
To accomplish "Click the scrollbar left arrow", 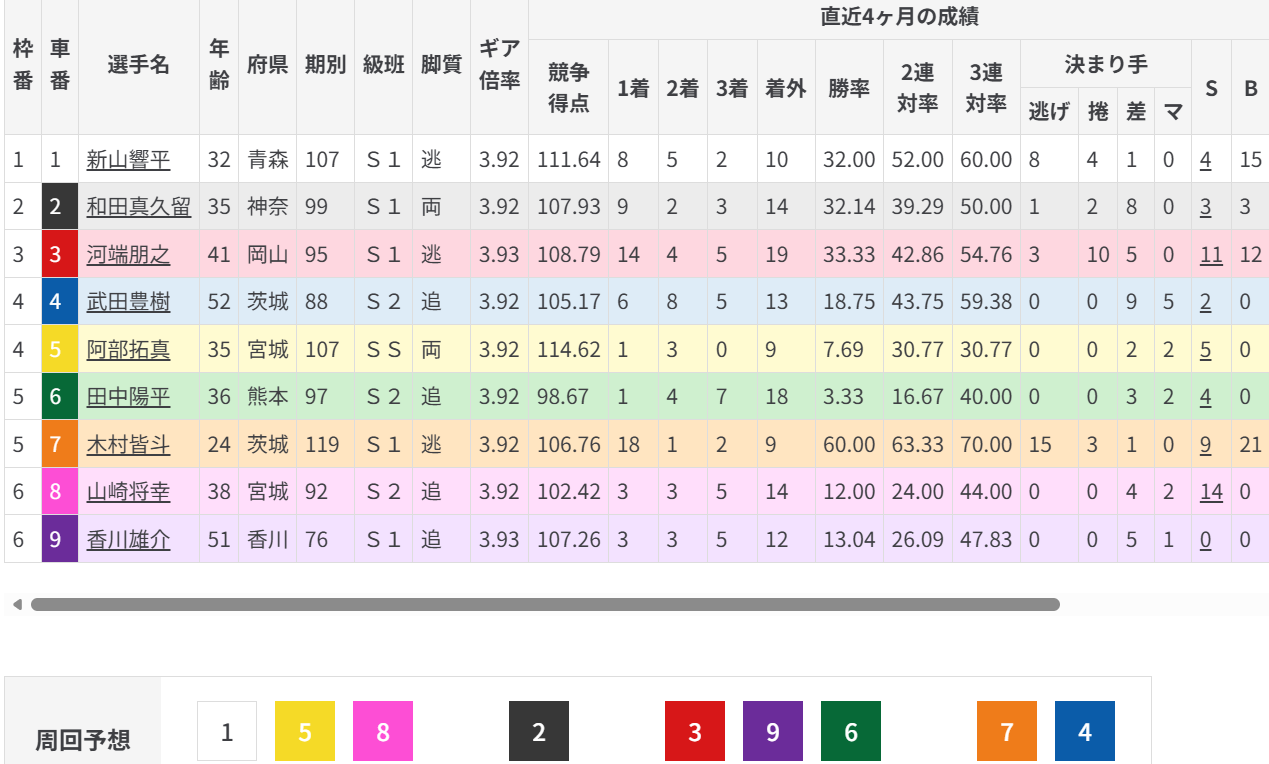I will point(16,605).
